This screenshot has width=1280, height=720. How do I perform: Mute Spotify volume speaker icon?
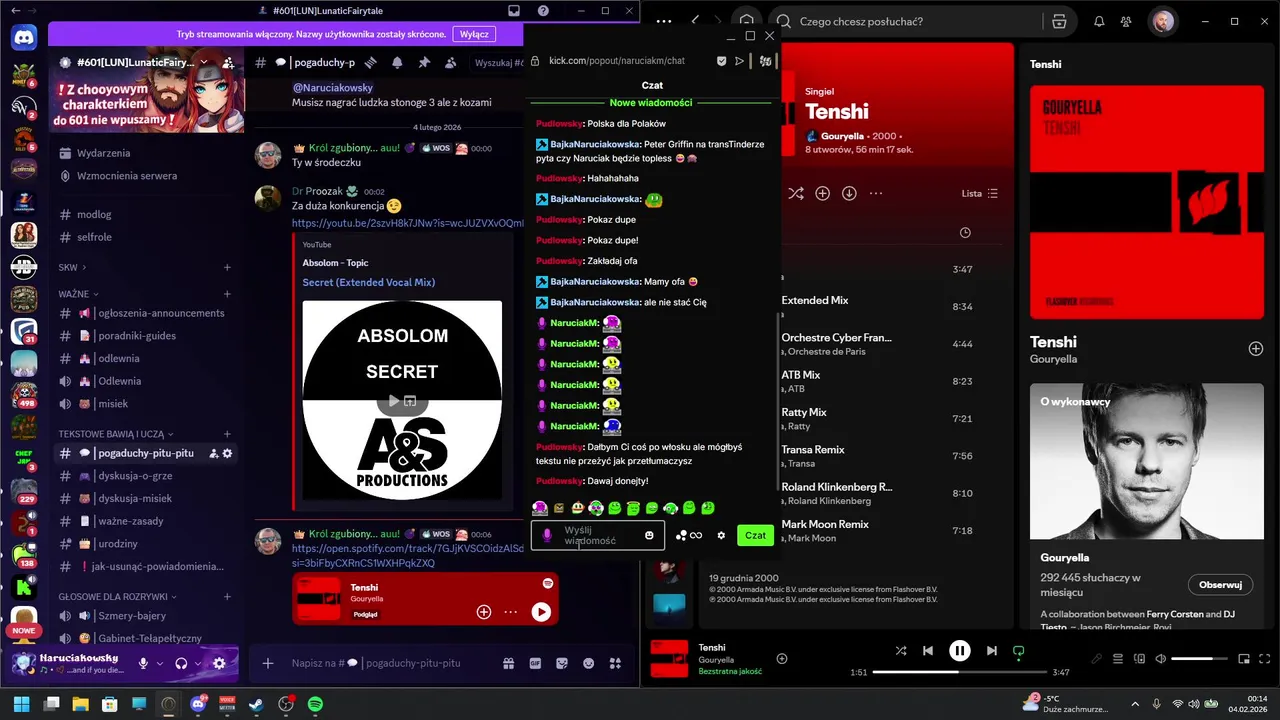point(1160,659)
